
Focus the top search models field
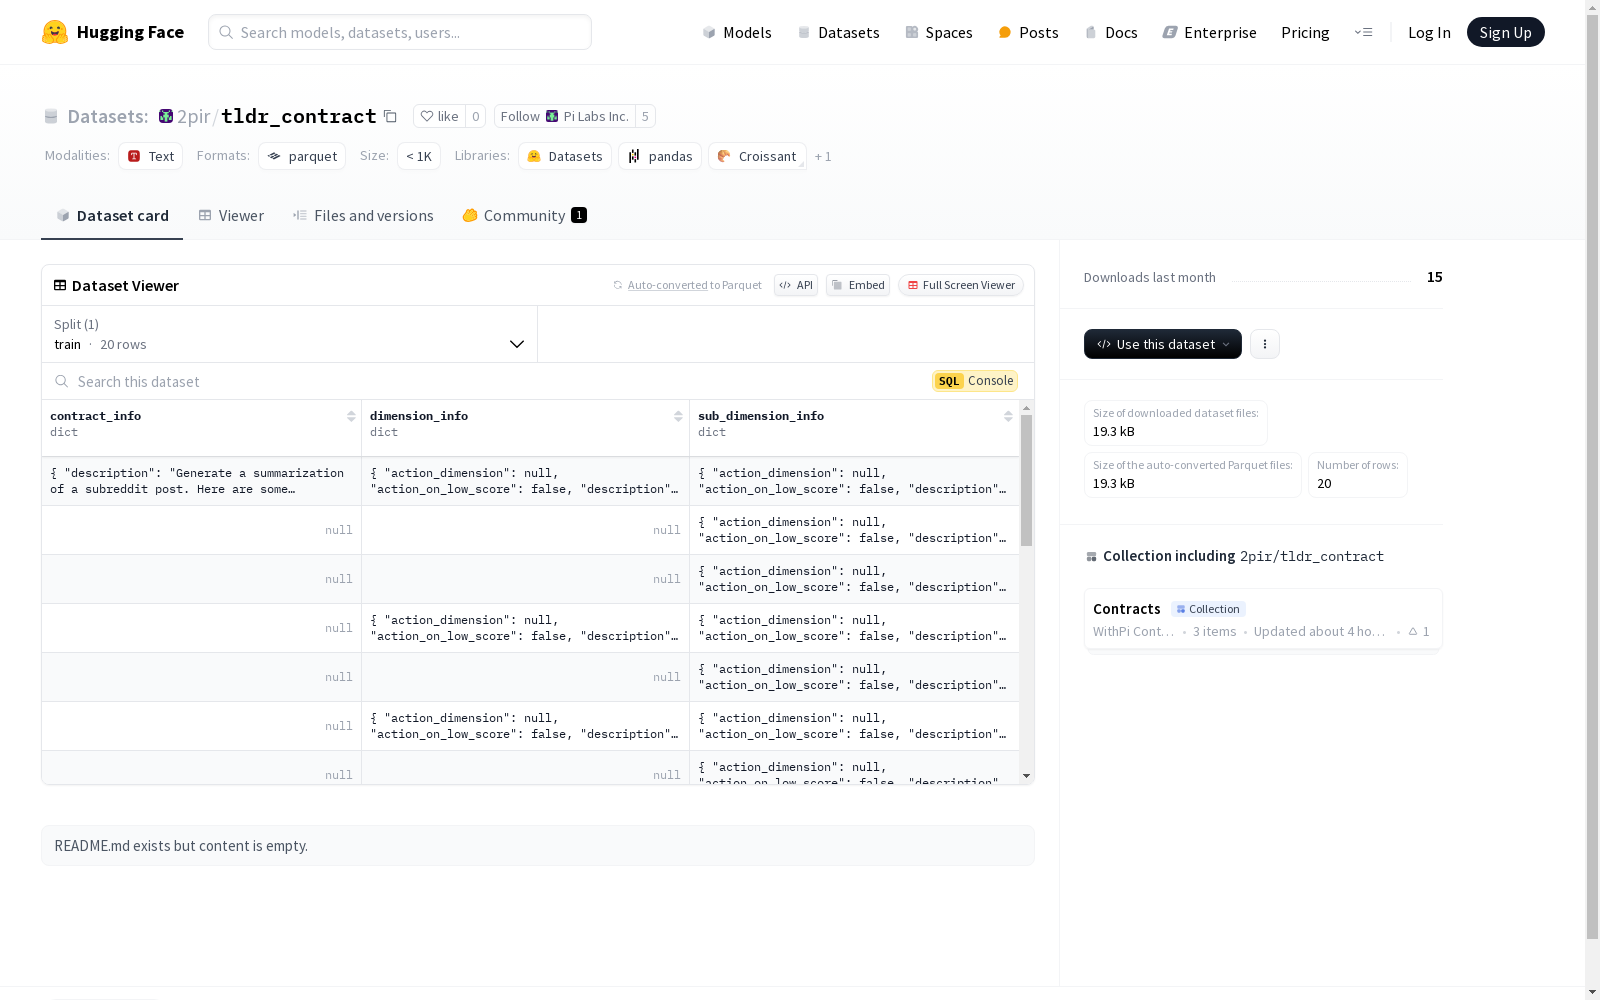(x=400, y=32)
